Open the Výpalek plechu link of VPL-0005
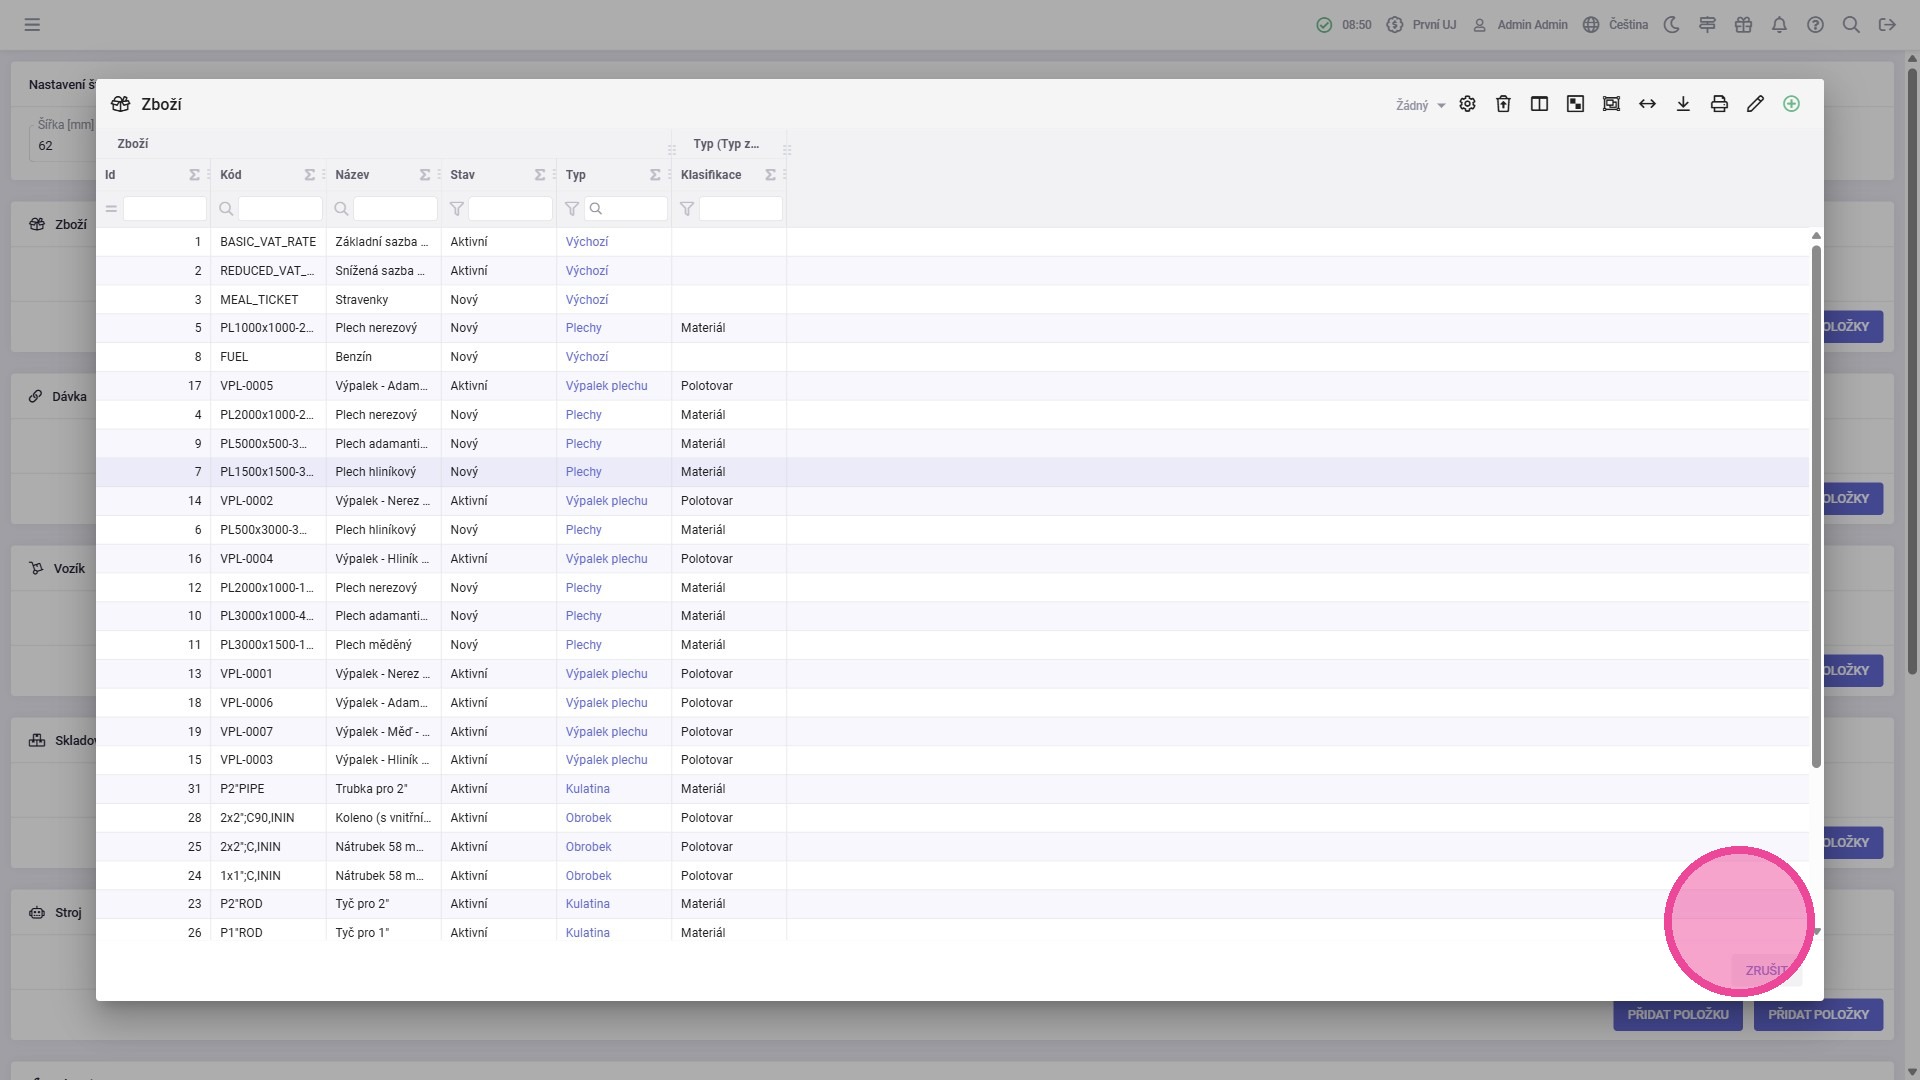 pos(606,386)
